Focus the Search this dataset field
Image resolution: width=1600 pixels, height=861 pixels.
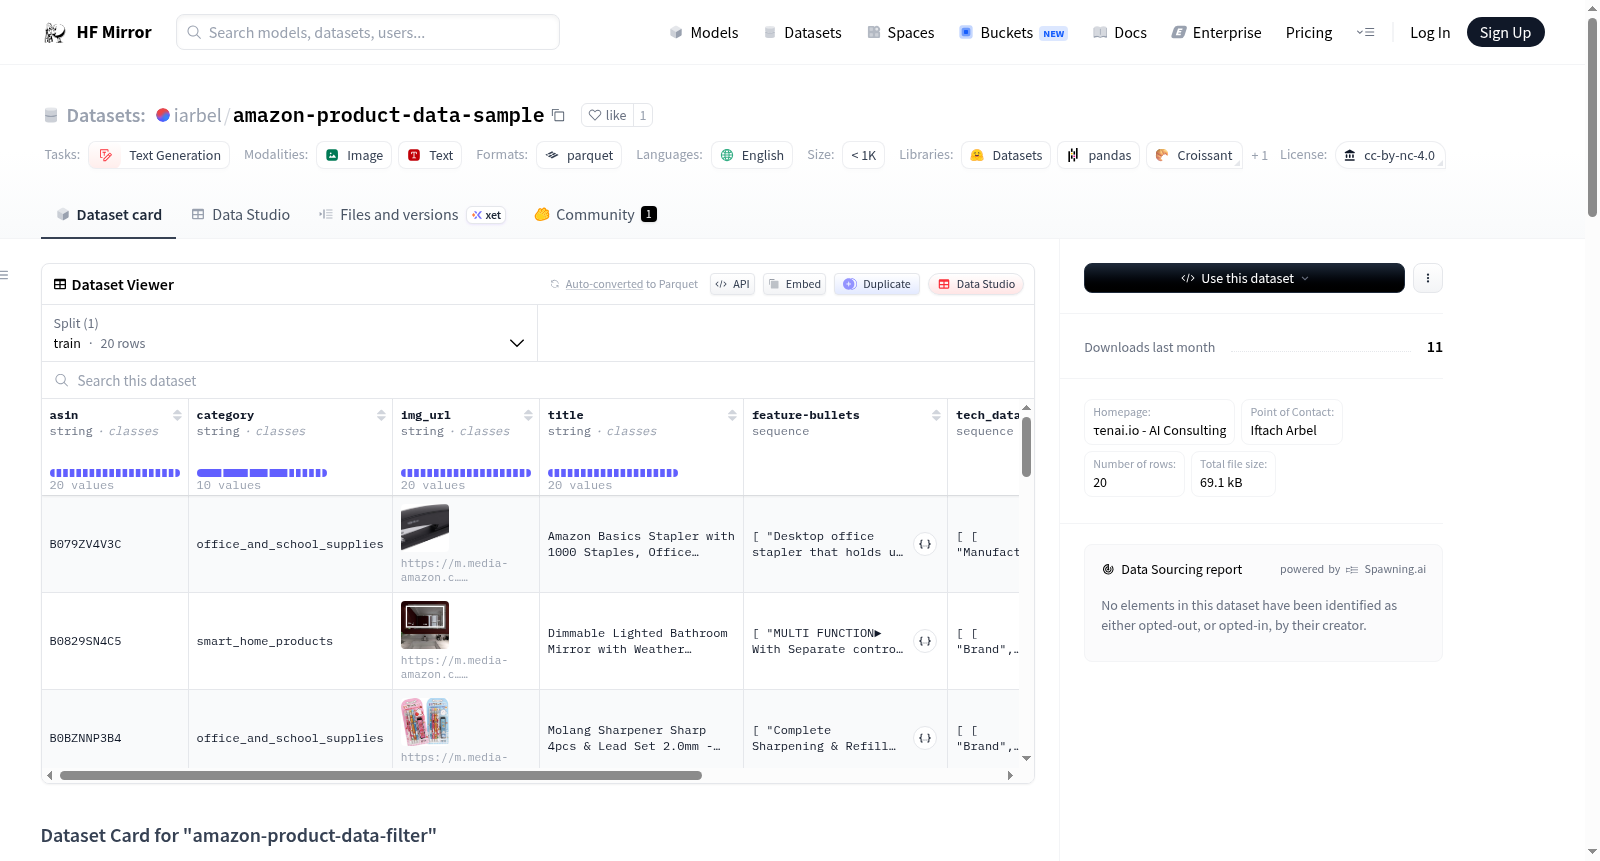coord(538,380)
